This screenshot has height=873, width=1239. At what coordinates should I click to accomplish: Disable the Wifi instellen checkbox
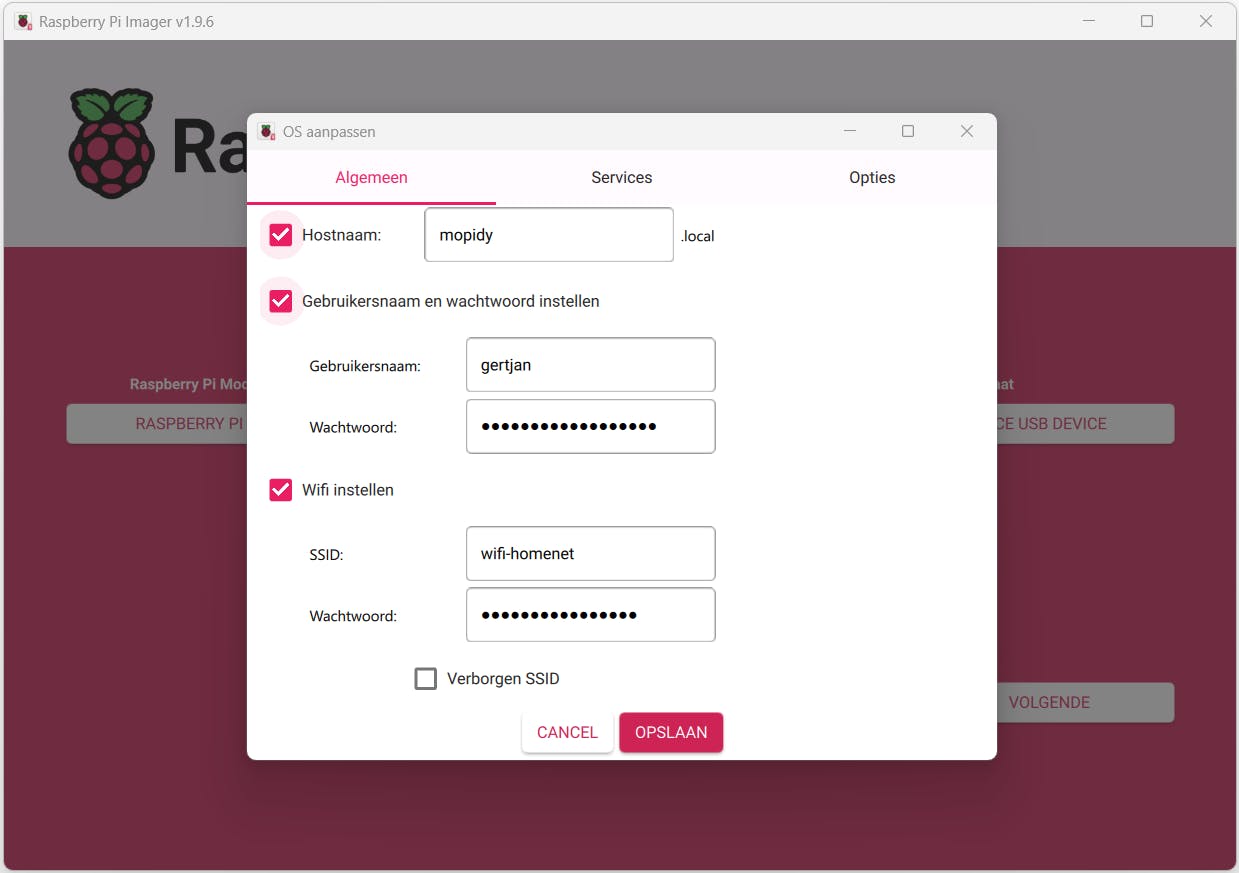281,490
